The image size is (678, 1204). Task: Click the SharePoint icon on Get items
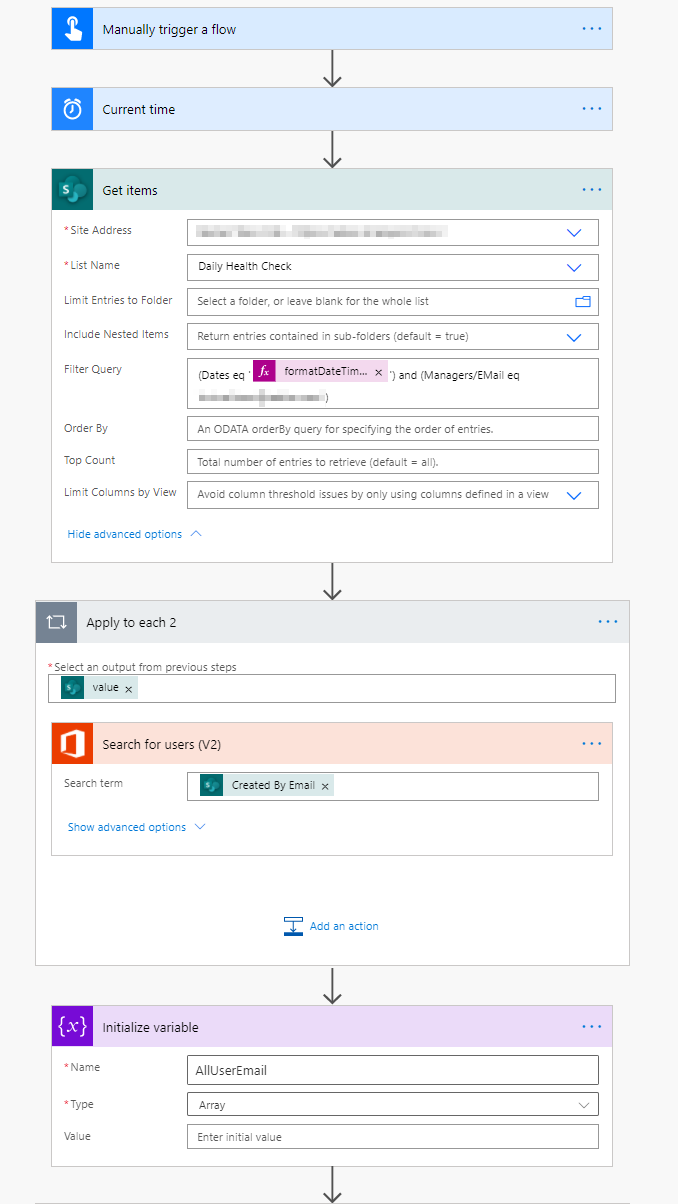click(x=72, y=189)
